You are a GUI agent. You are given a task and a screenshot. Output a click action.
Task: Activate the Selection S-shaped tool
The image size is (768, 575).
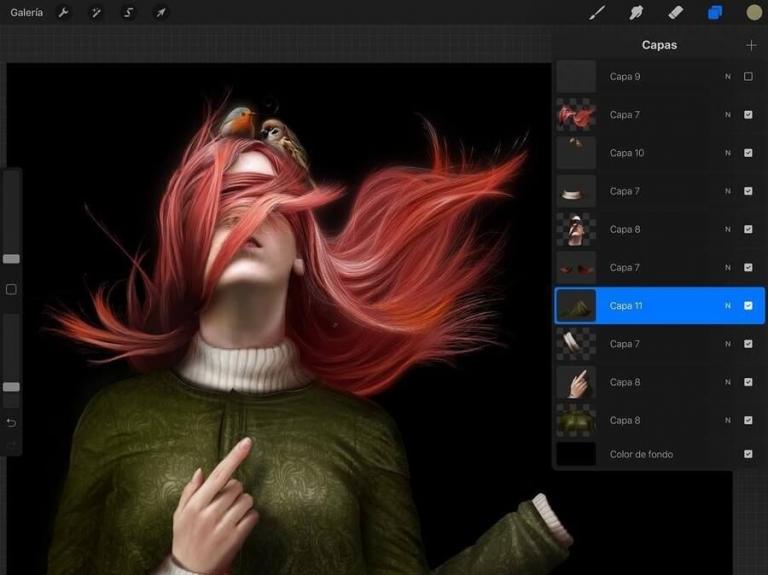(x=128, y=13)
